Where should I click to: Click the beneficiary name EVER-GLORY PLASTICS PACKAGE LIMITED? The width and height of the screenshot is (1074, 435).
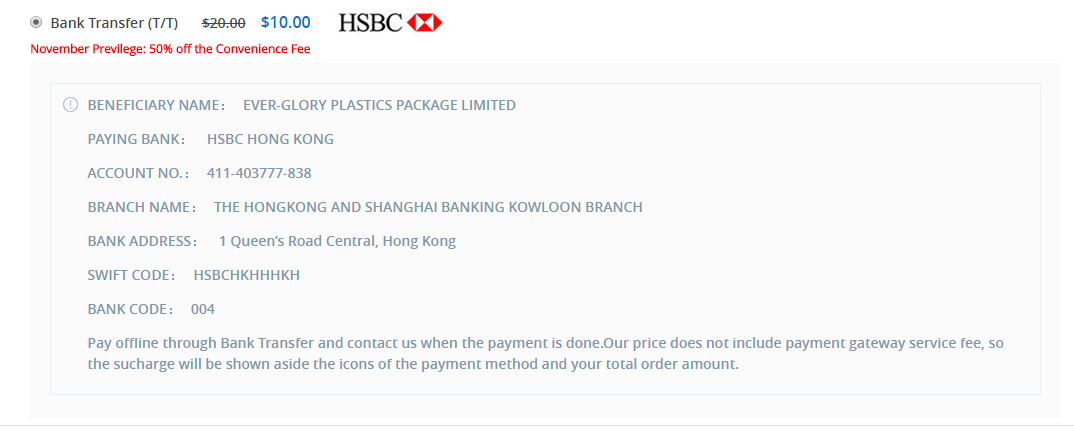coord(379,105)
